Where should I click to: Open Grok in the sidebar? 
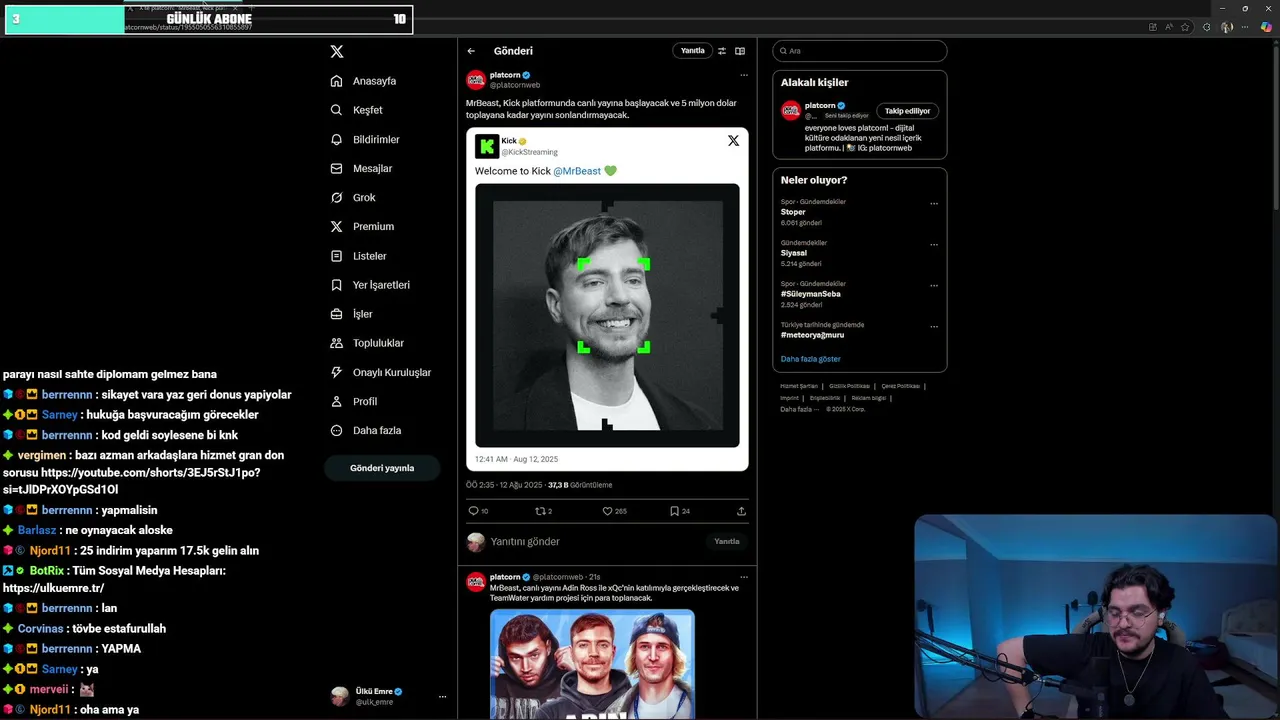354,197
